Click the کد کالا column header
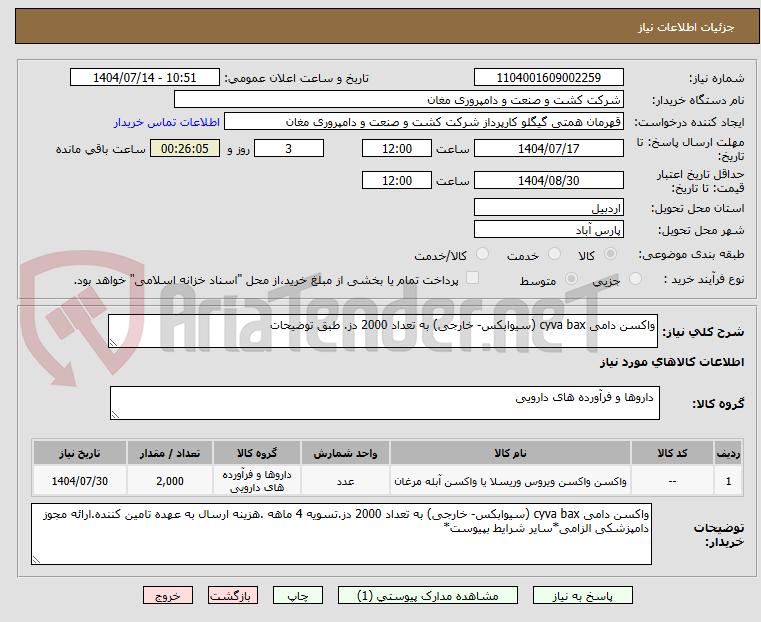 point(672,453)
